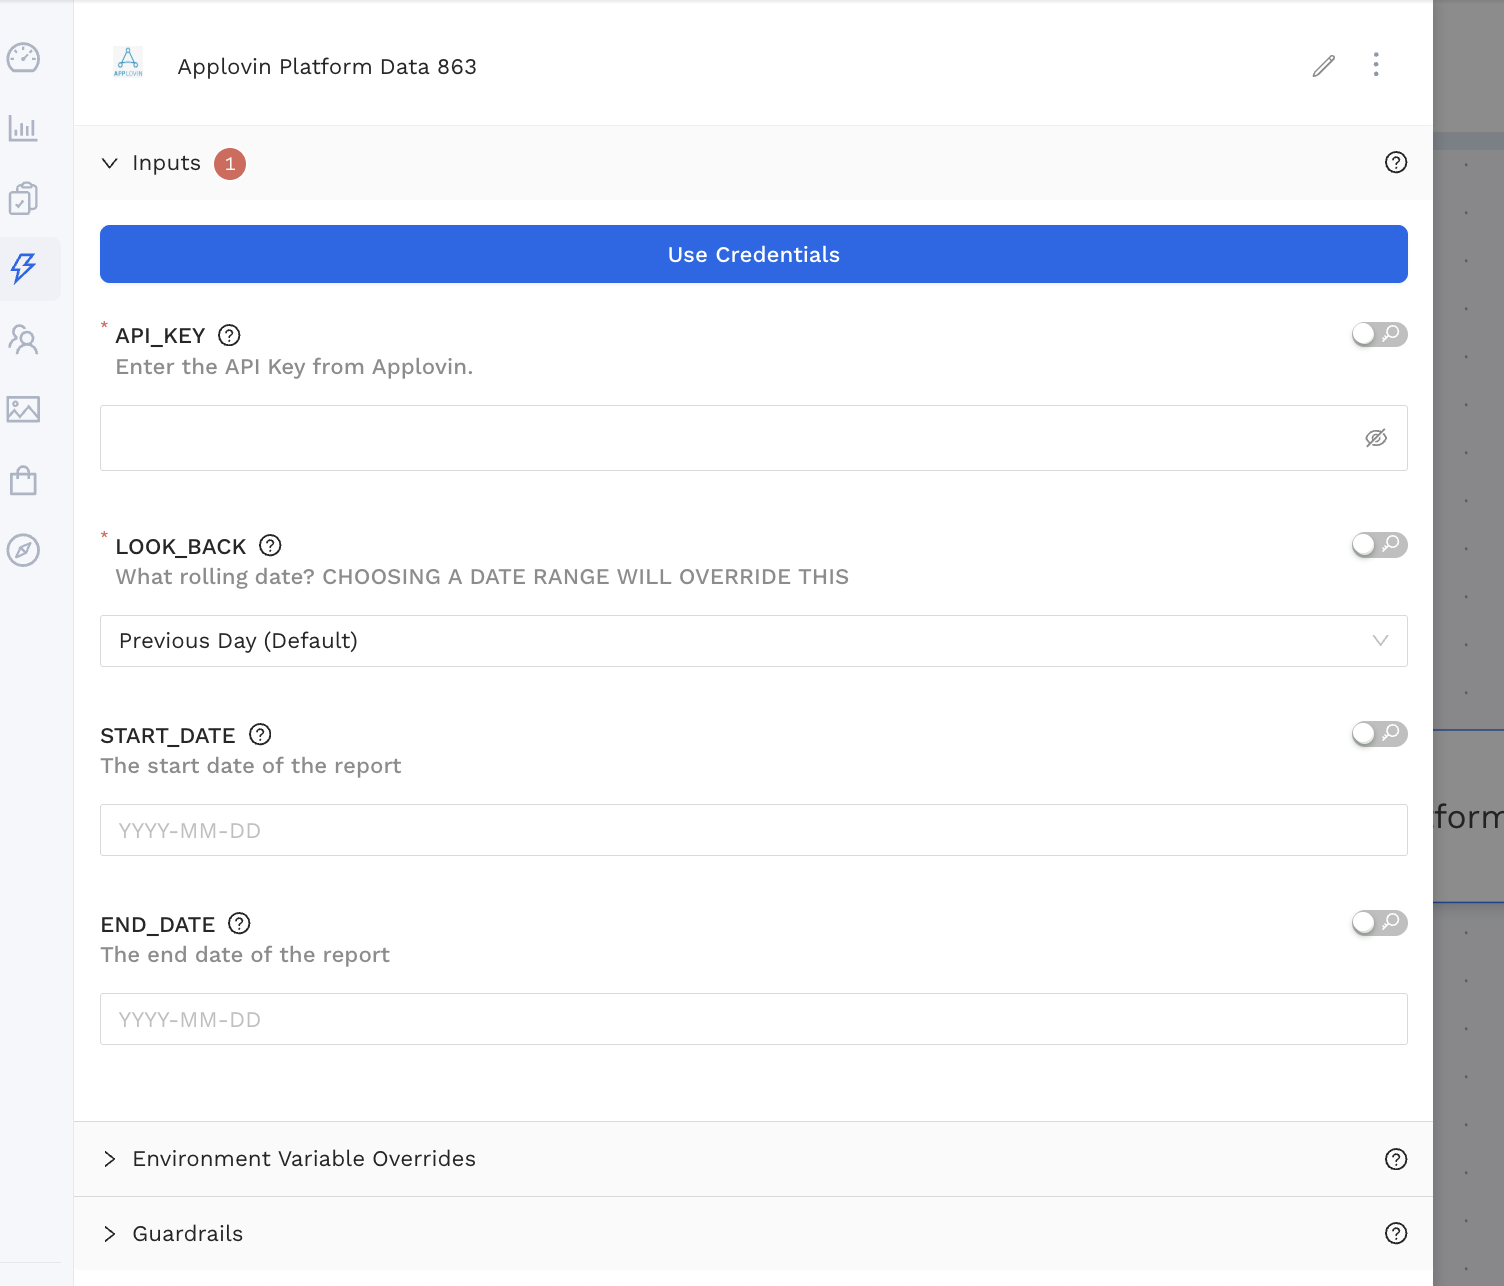Expand the Guardrails section
Screen dimensions: 1504x1286
pos(188,1233)
